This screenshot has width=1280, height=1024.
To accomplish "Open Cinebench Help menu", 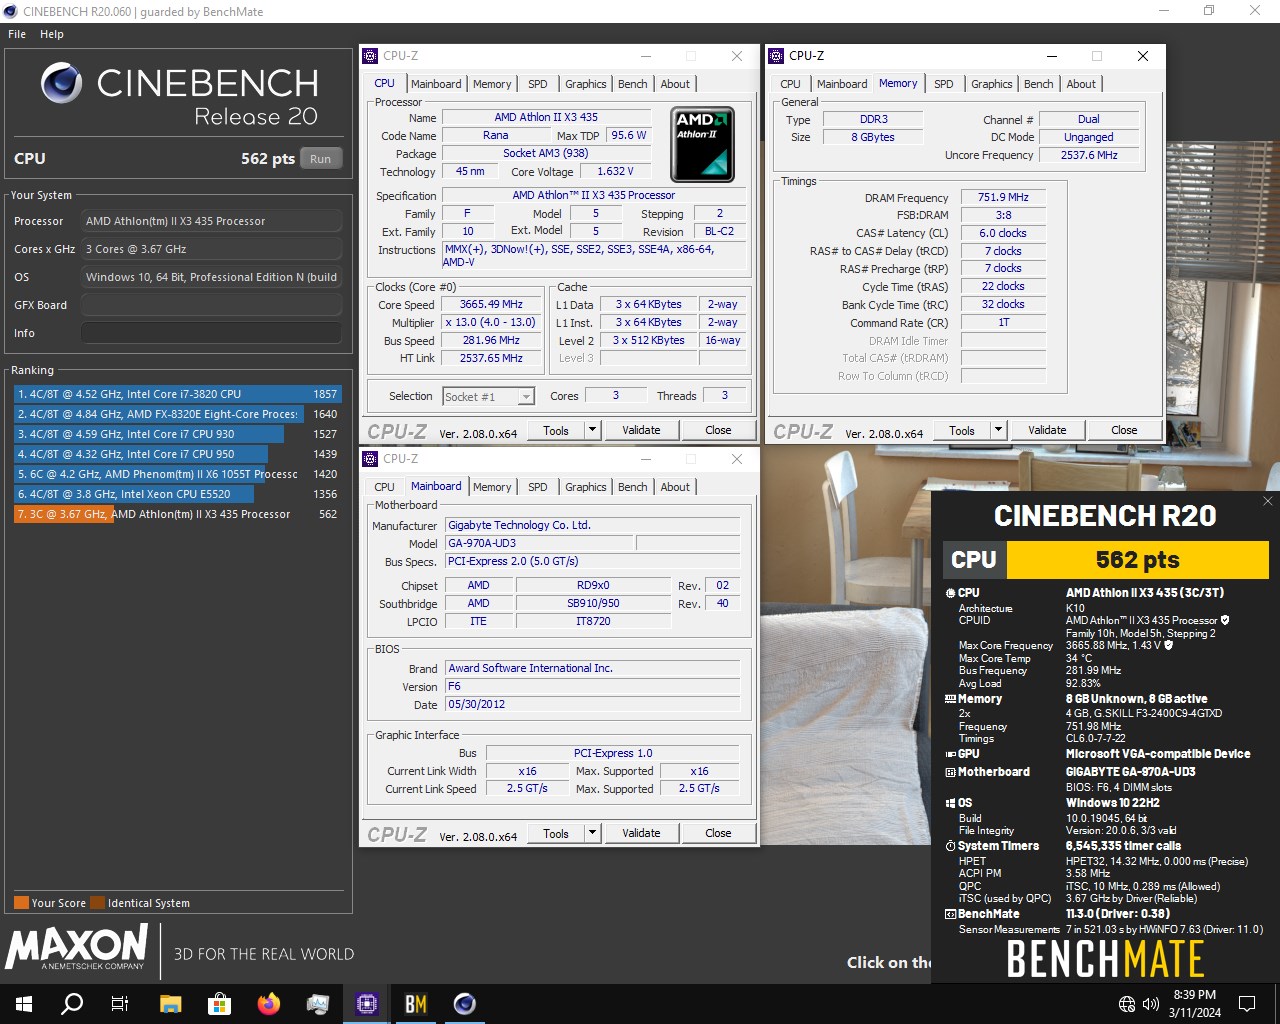I will tap(52, 34).
